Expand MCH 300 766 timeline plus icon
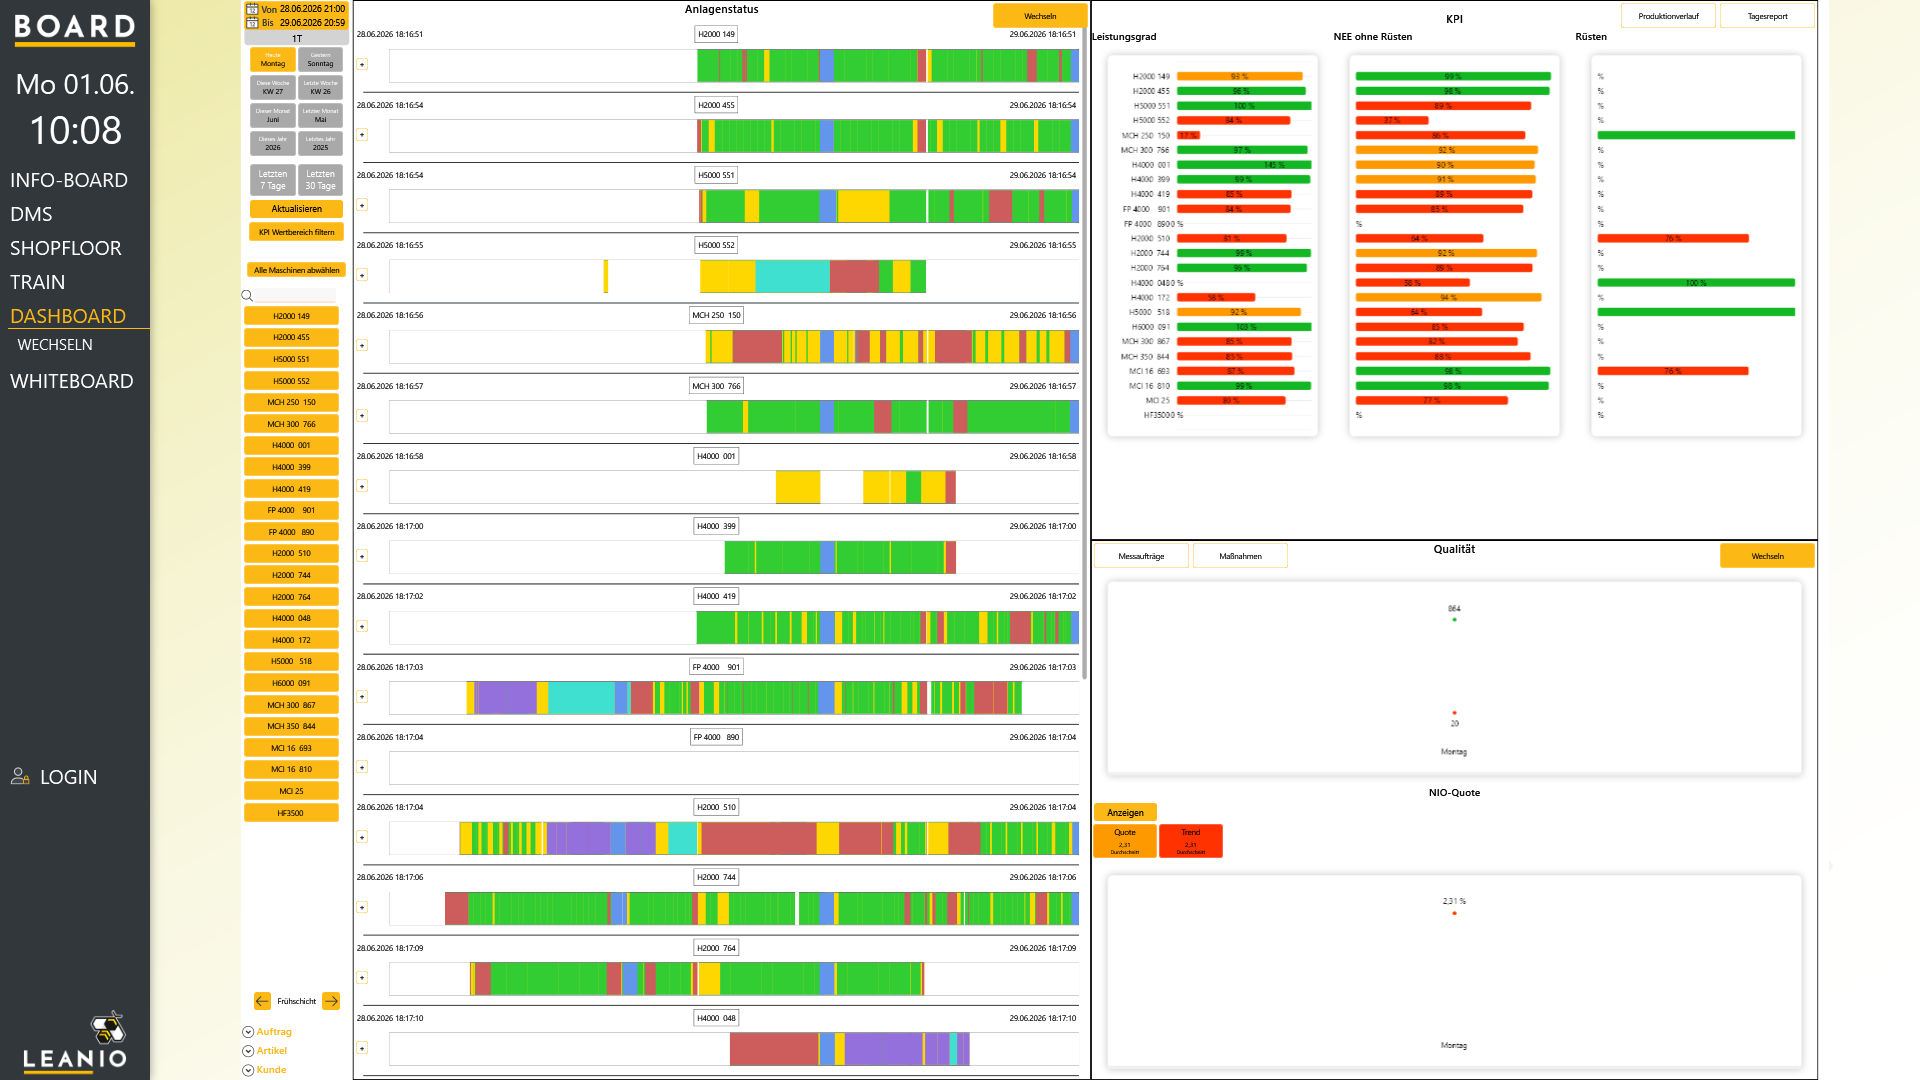Viewport: 1920px width, 1080px height. (362, 416)
